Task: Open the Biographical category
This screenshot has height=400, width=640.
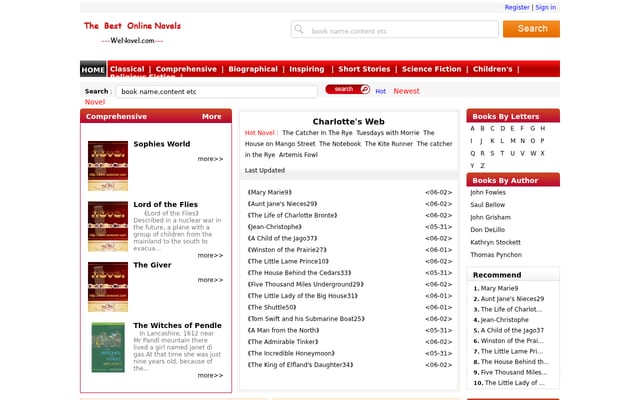Action: pos(253,69)
